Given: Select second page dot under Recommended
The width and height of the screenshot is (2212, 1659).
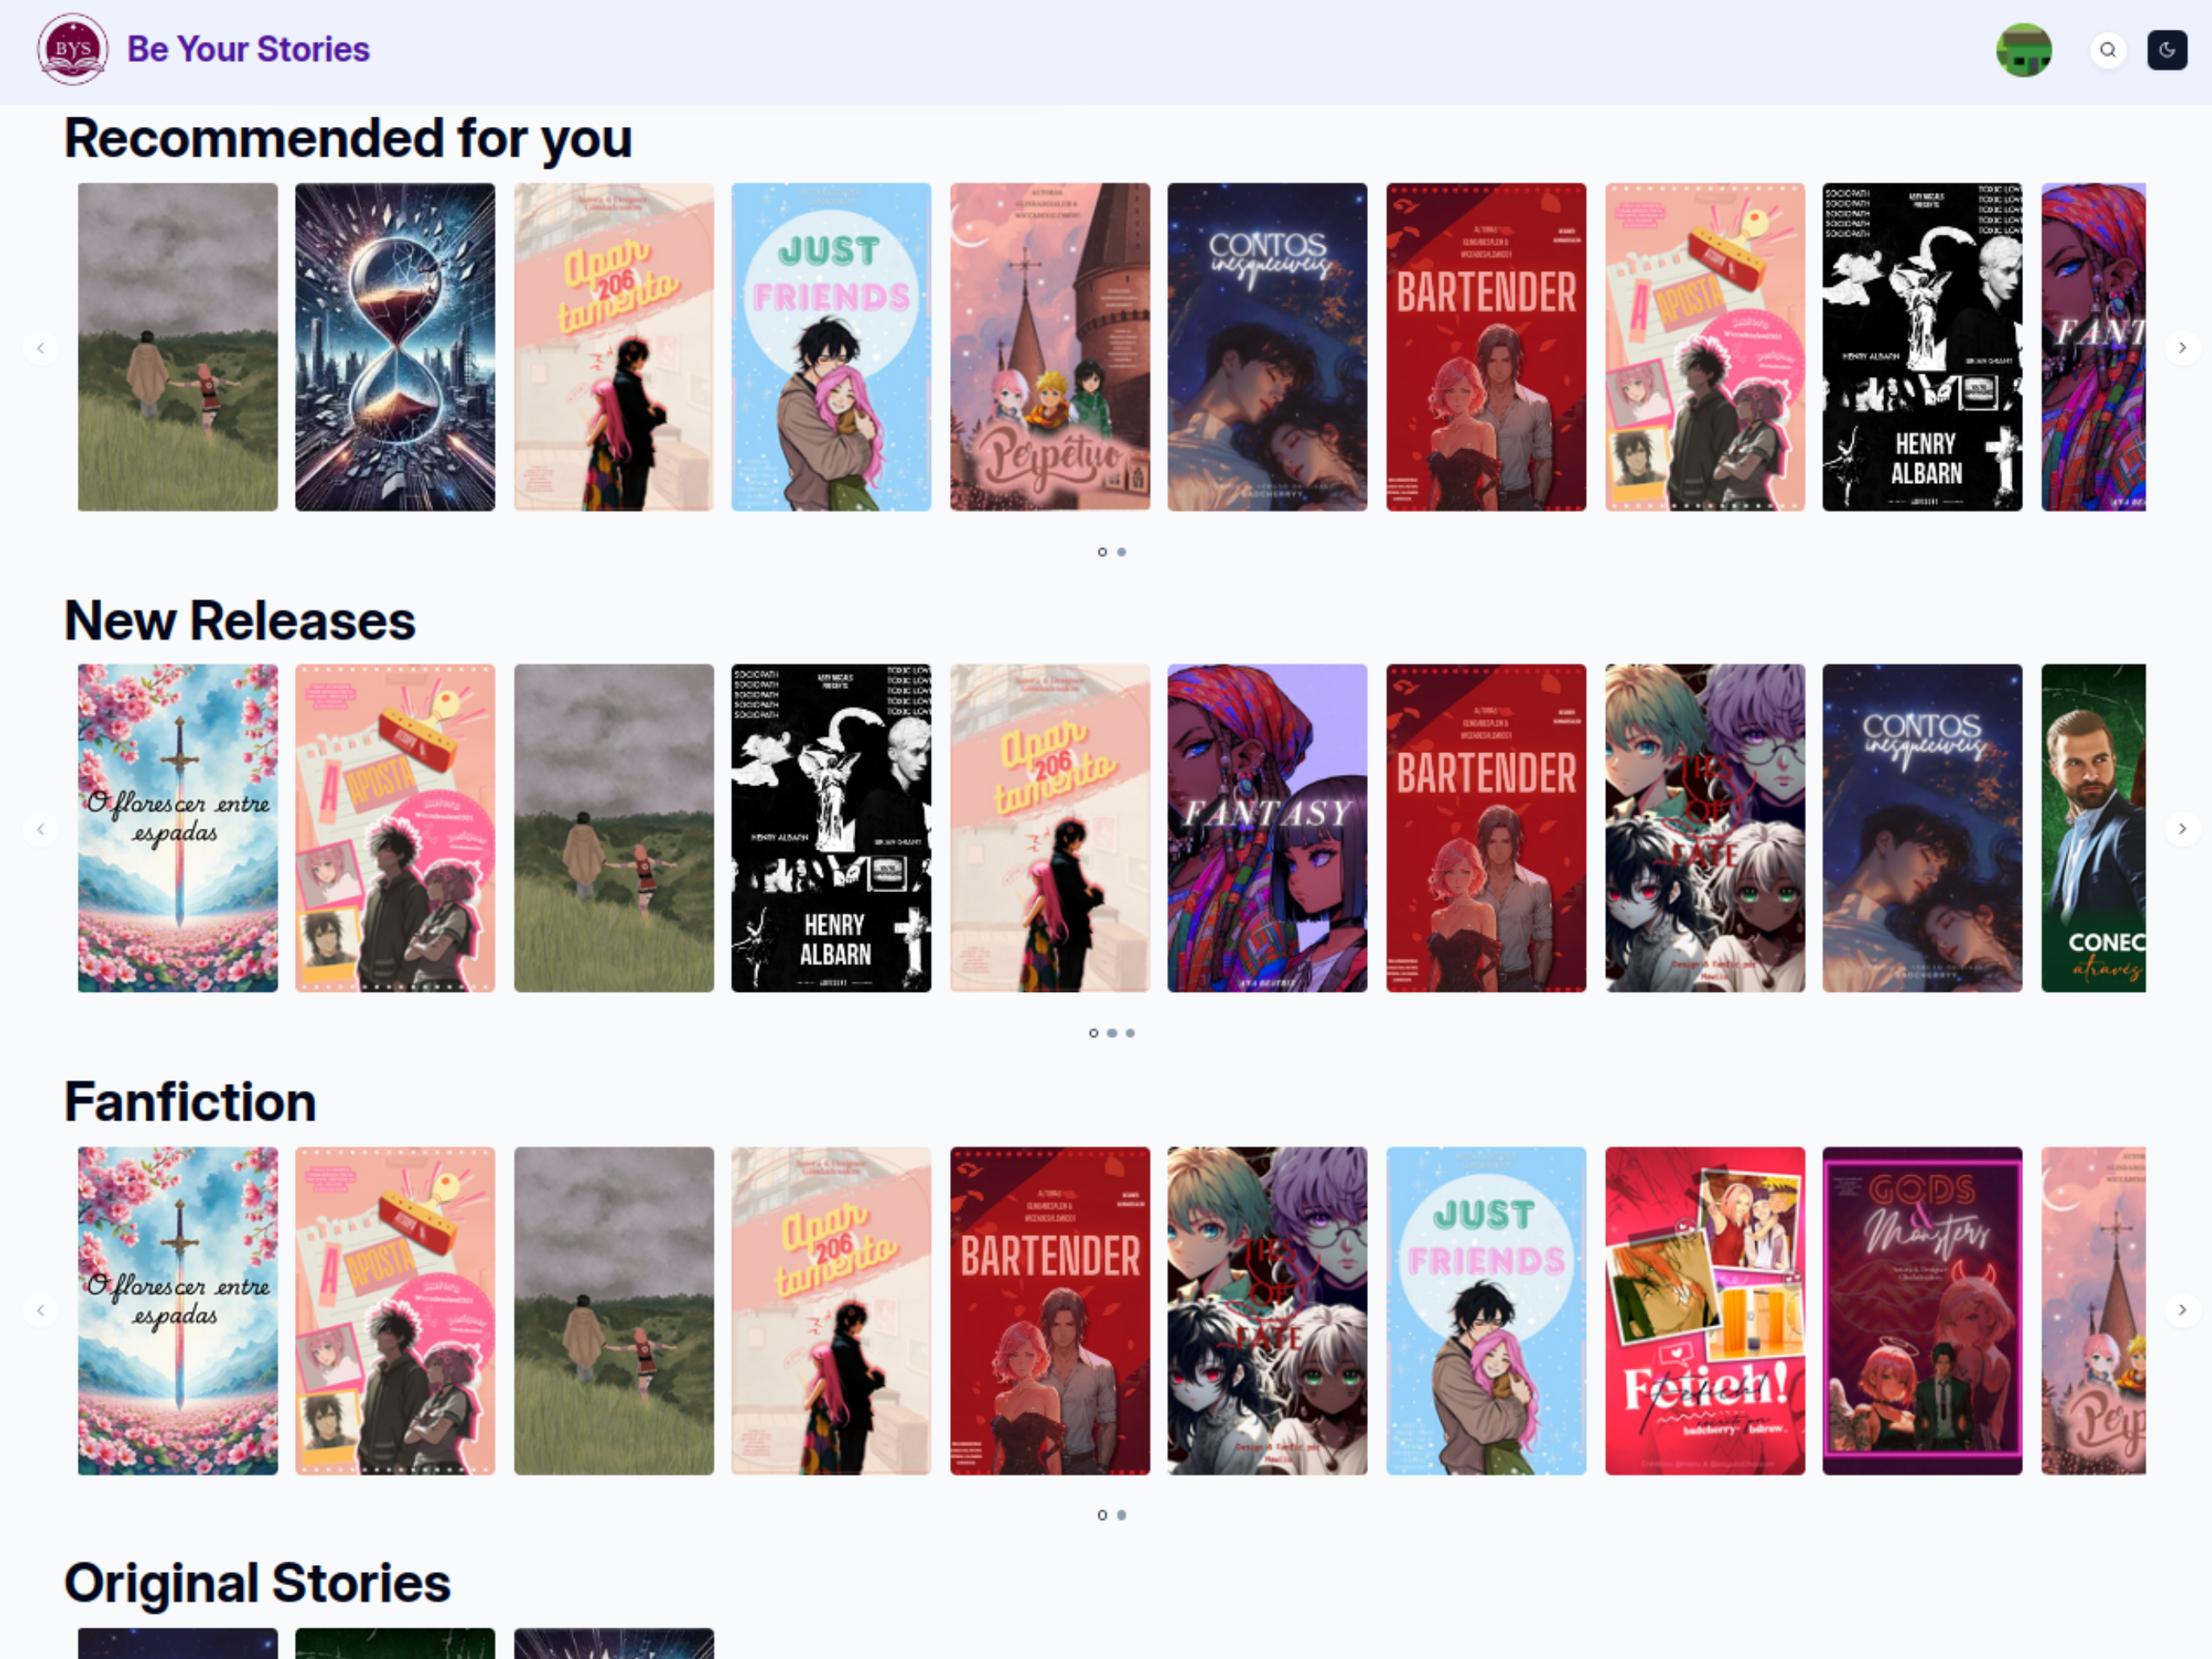Looking at the screenshot, I should tap(1121, 552).
